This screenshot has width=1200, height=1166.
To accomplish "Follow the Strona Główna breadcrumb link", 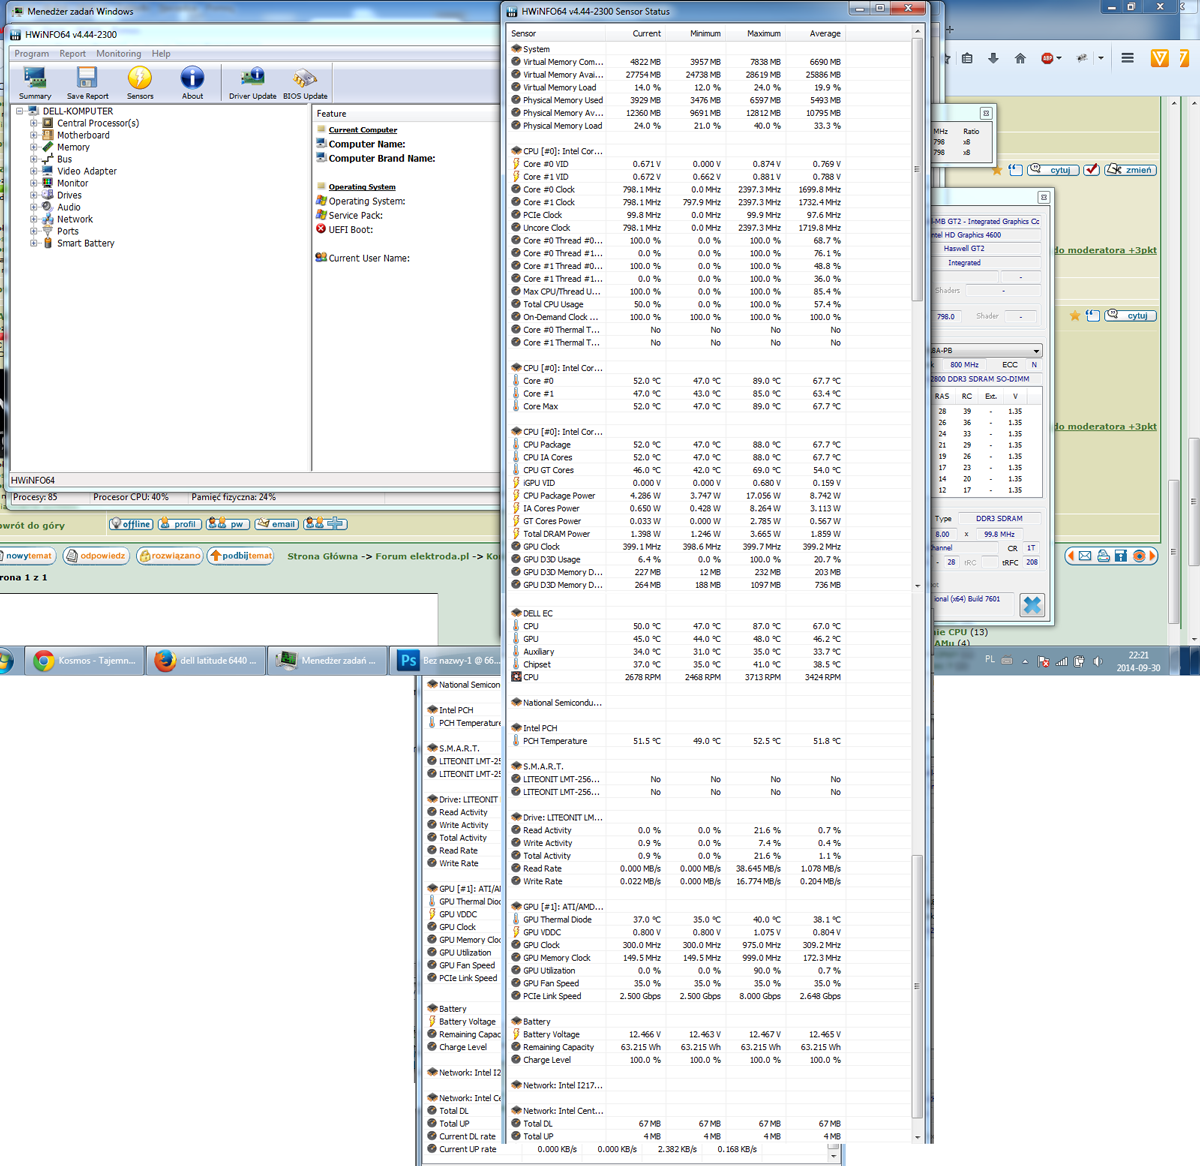I will click(322, 556).
